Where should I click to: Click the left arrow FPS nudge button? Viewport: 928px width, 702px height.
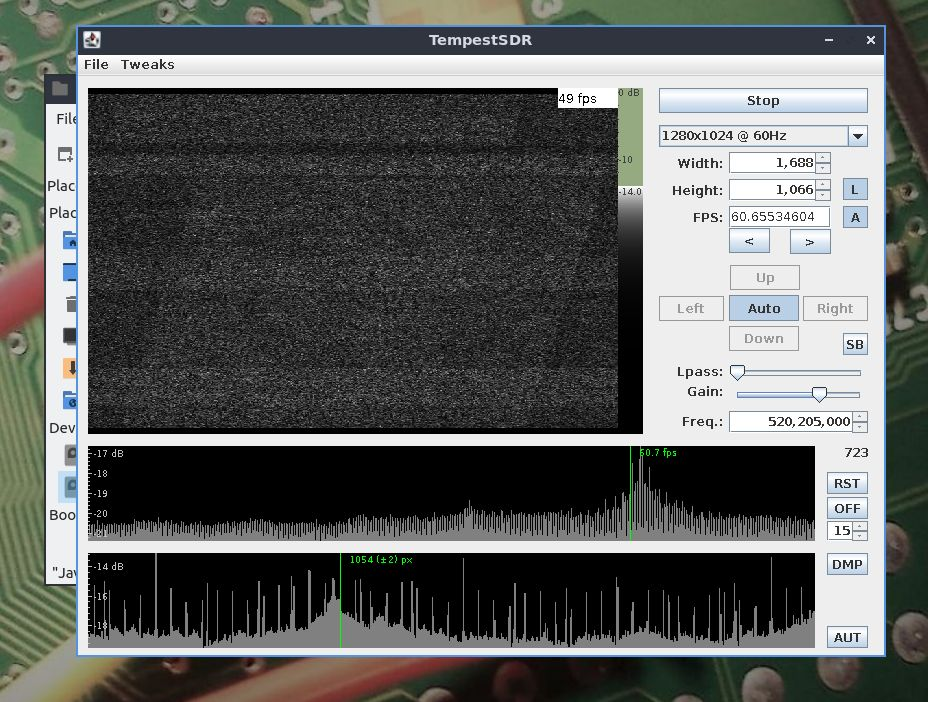(749, 241)
